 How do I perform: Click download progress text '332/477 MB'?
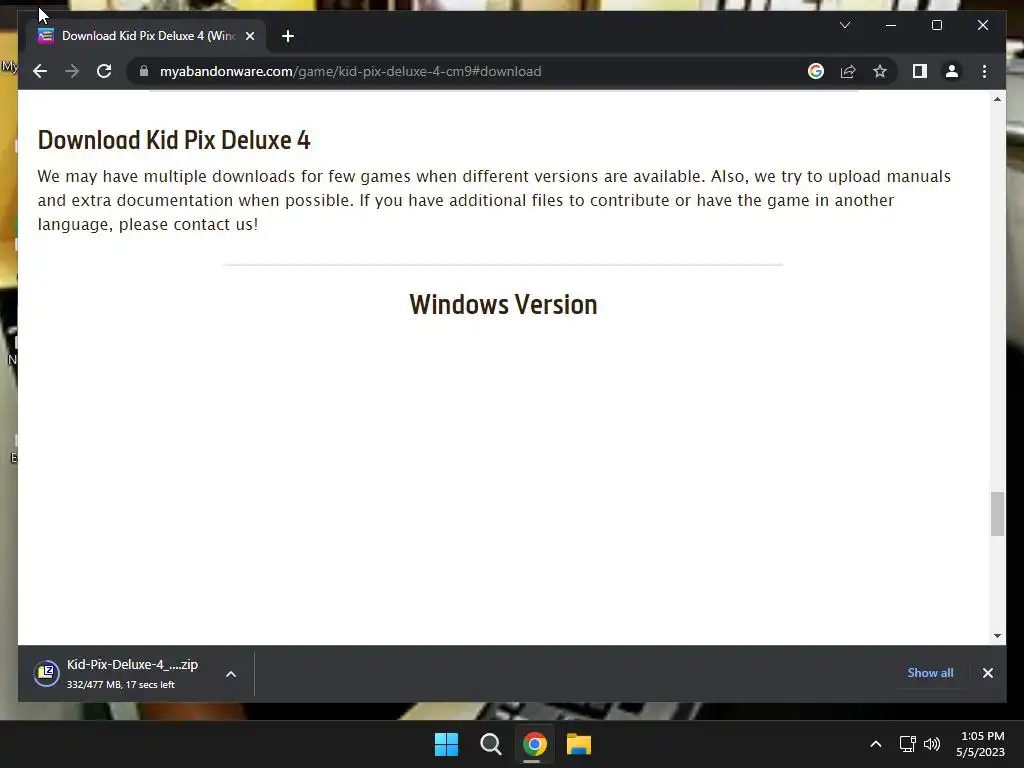93,684
